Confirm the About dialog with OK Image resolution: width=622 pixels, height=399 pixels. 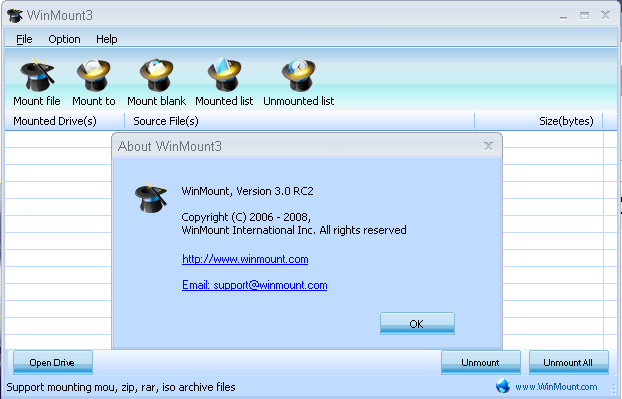(x=417, y=324)
